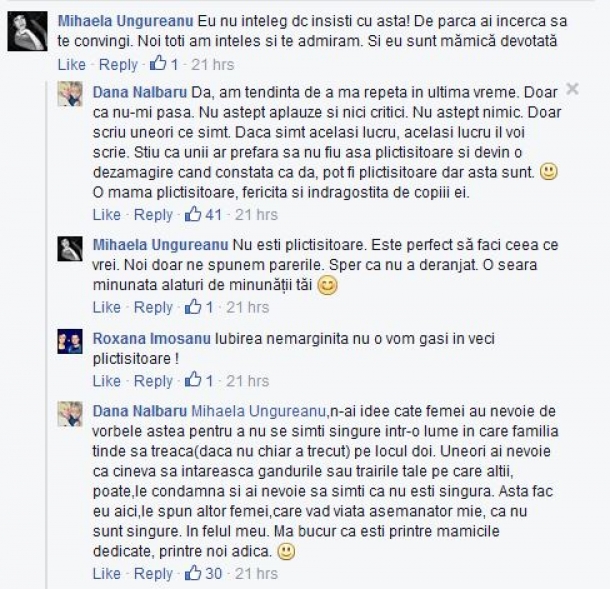Open Roxana Imosanu's profile picture
Screen dimensions: 610x589
pyautogui.click(x=70, y=341)
